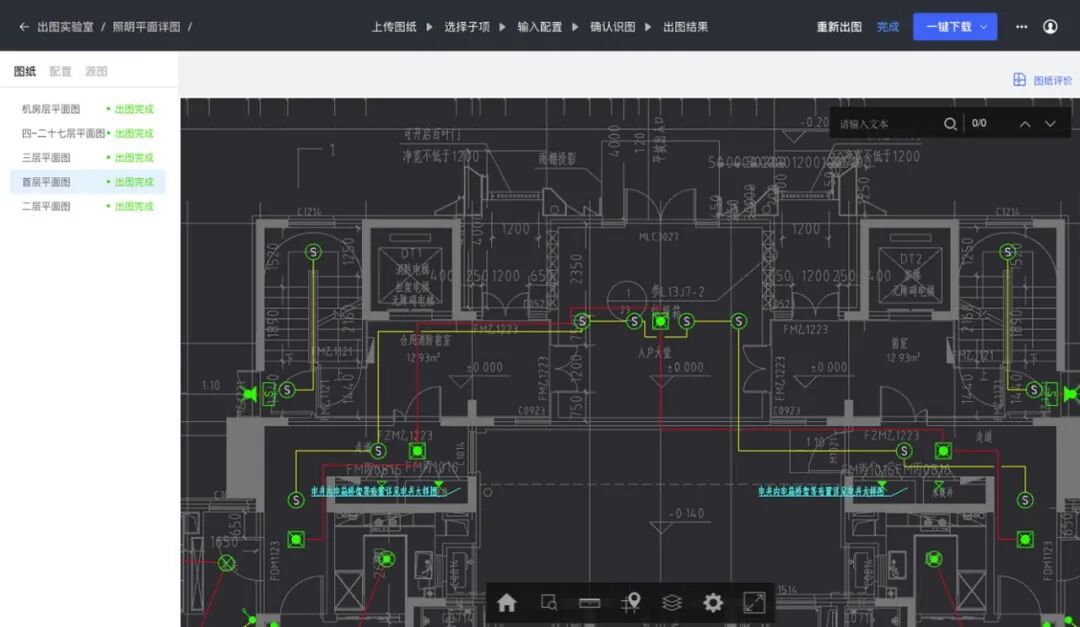This screenshot has height=627, width=1080.
Task: Click the 一键下载 button
Action: click(955, 27)
